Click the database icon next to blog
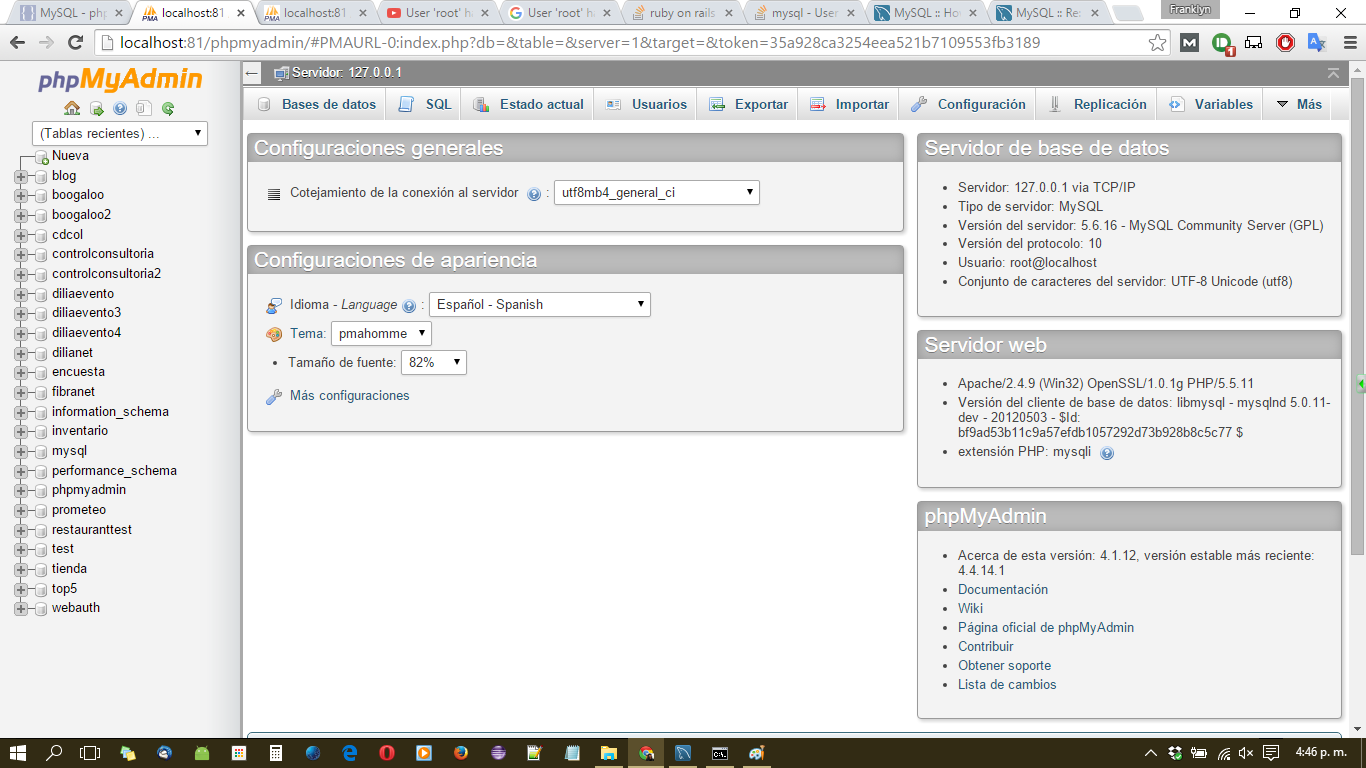Screen dimensions: 1366x768 (x=41, y=177)
